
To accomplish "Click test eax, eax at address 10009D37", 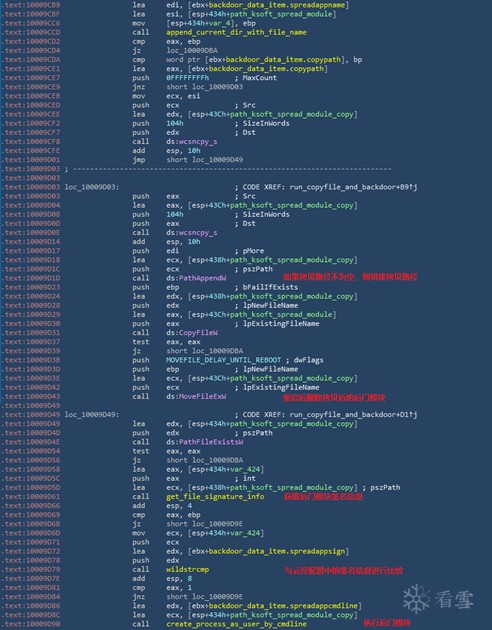I will [x=166, y=342].
